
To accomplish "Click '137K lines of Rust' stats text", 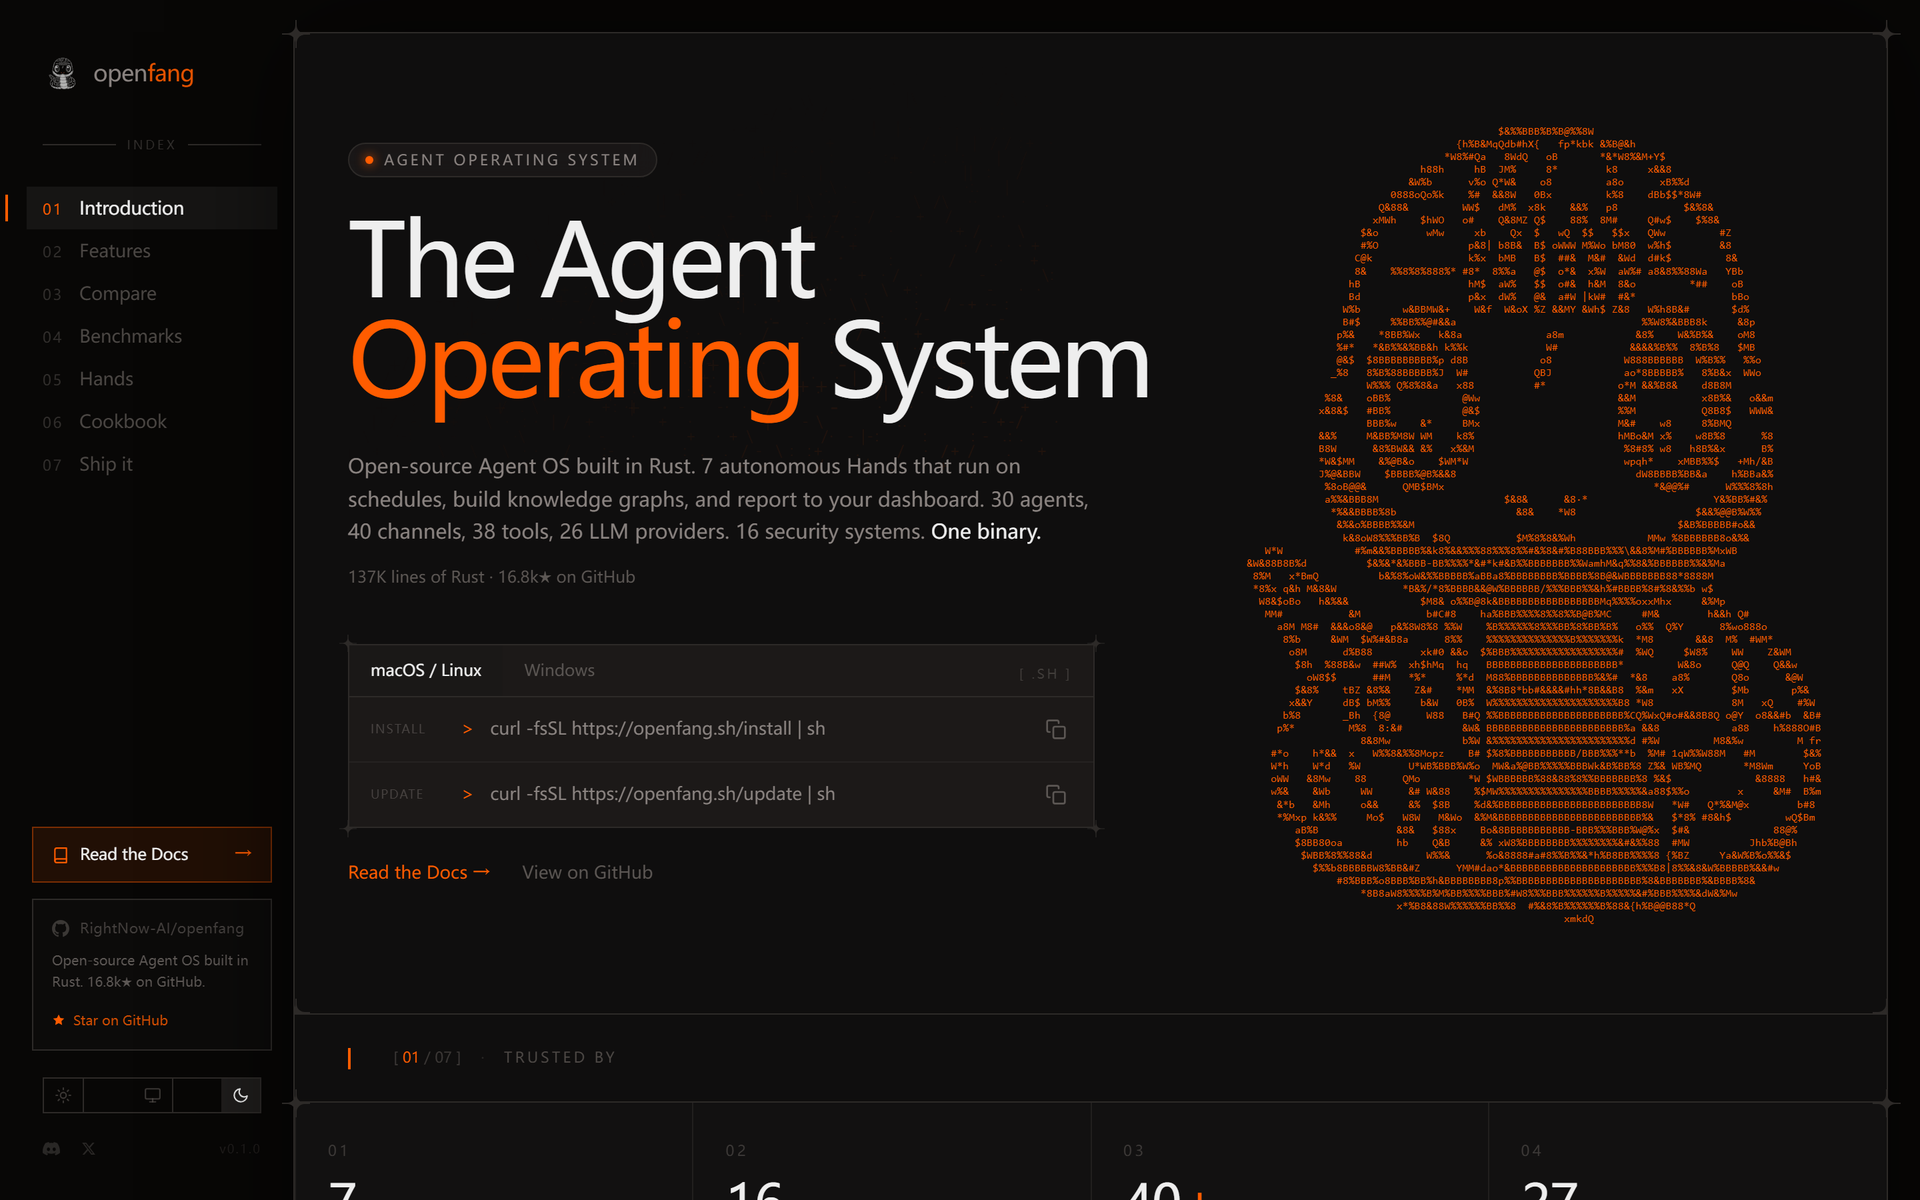I will coord(416,577).
